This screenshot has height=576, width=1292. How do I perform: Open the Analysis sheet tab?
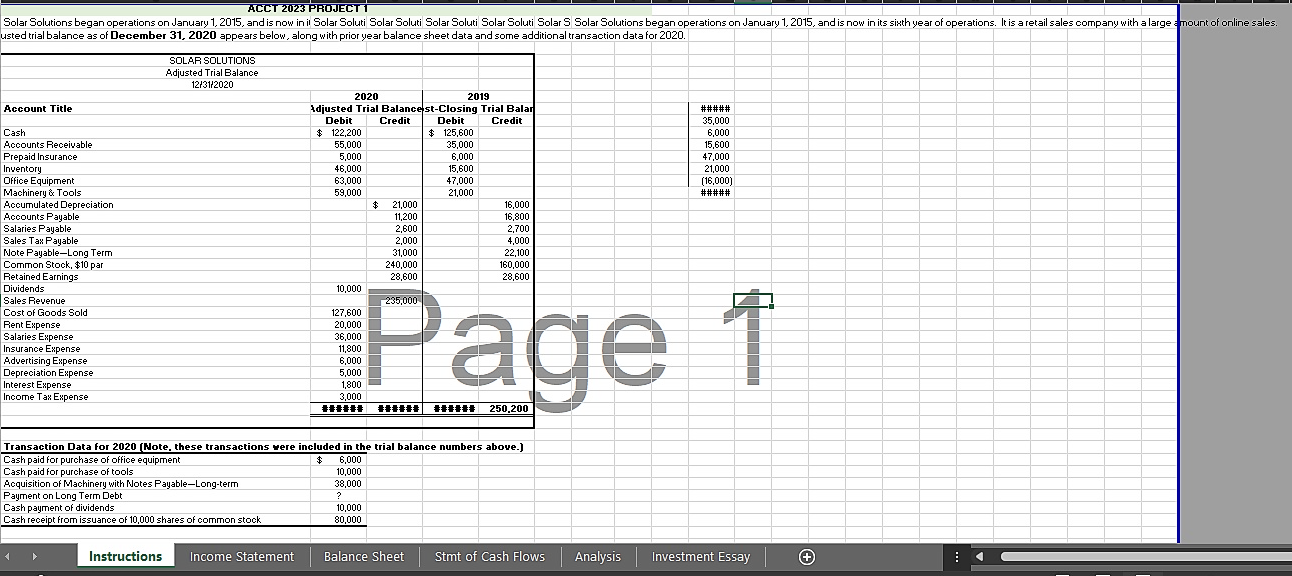tap(598, 556)
